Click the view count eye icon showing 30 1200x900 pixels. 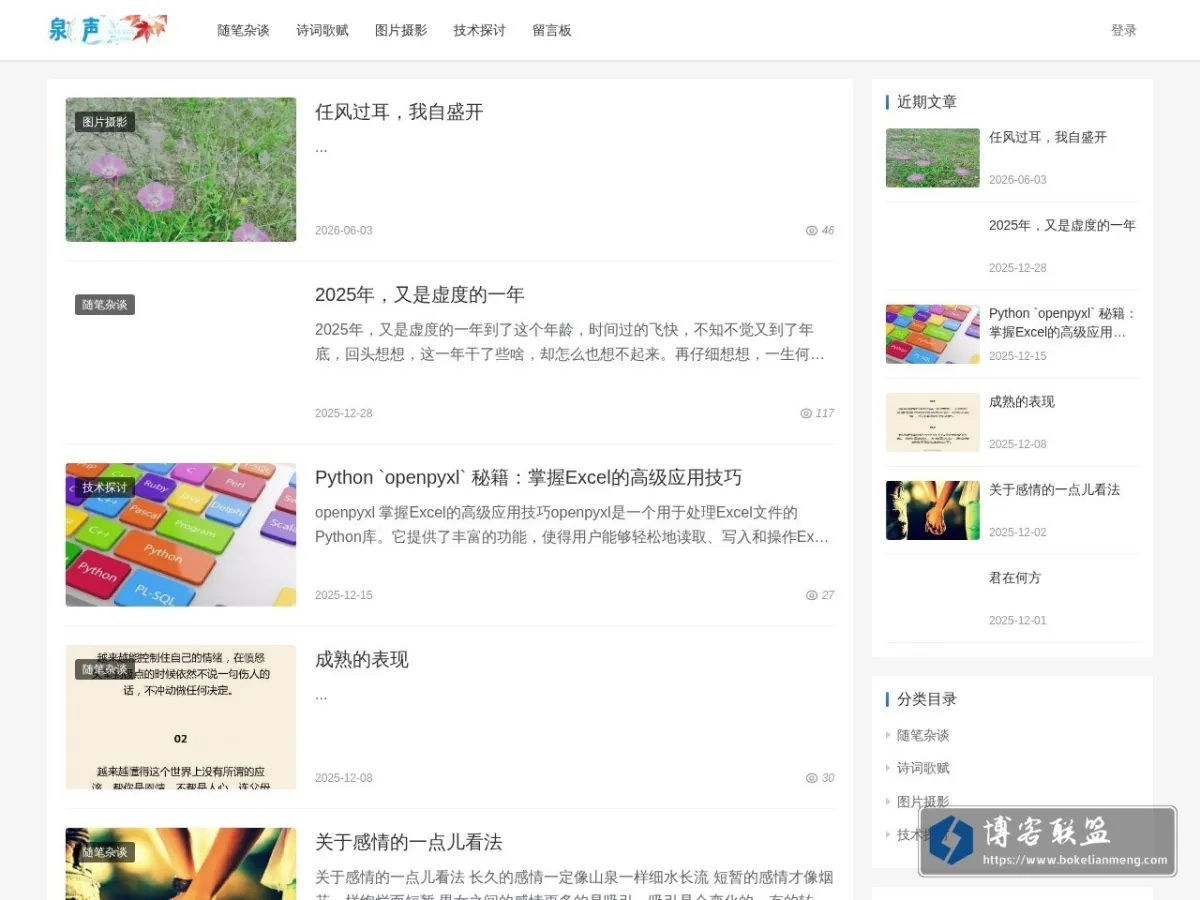click(x=812, y=778)
